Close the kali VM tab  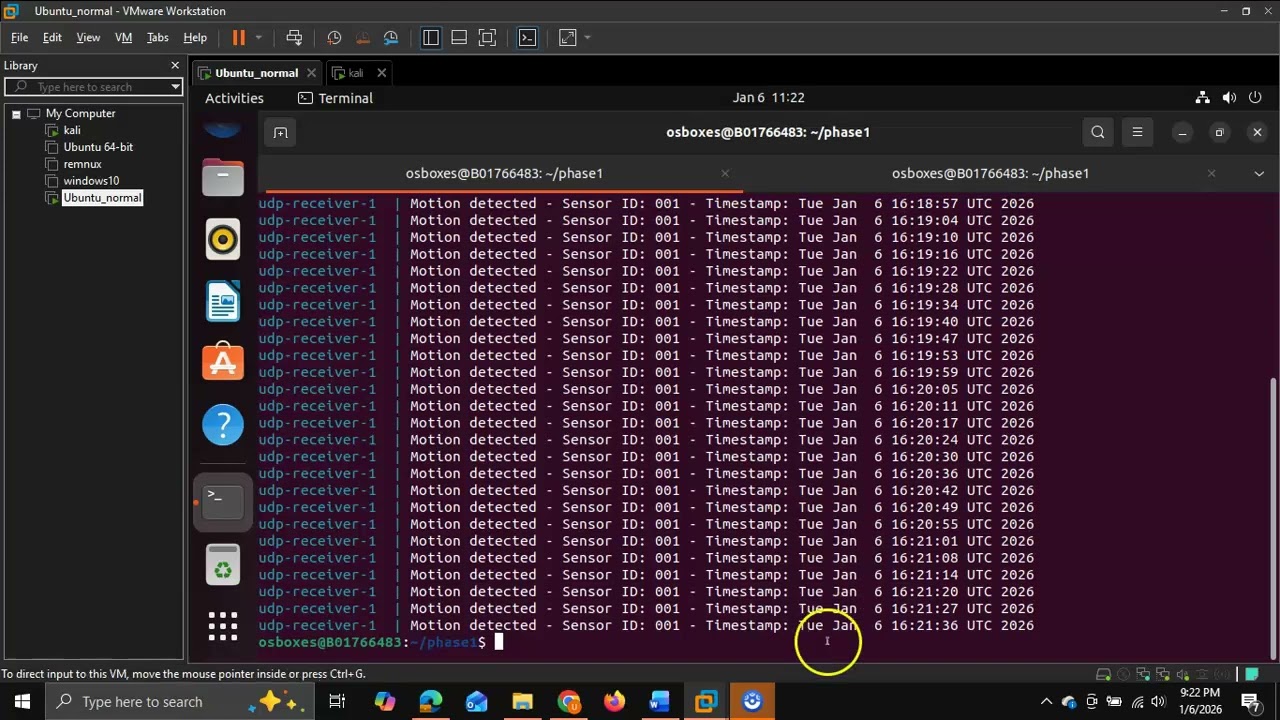pos(382,73)
